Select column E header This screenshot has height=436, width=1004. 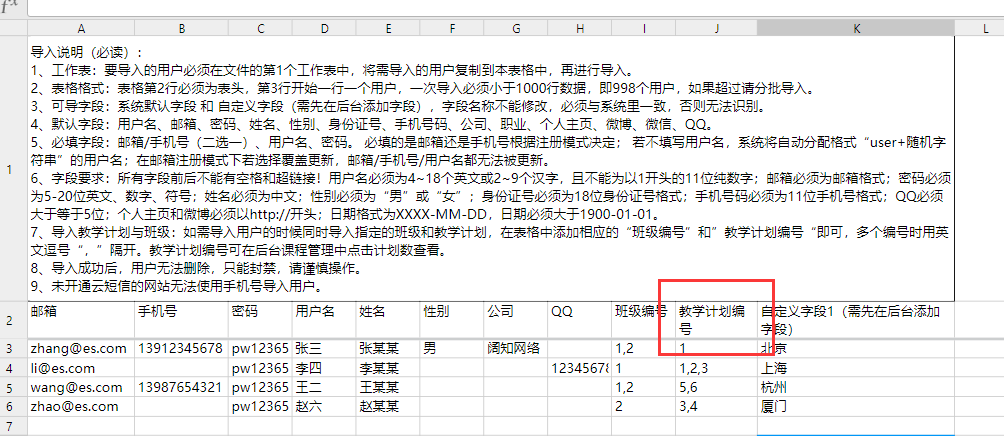click(x=387, y=29)
